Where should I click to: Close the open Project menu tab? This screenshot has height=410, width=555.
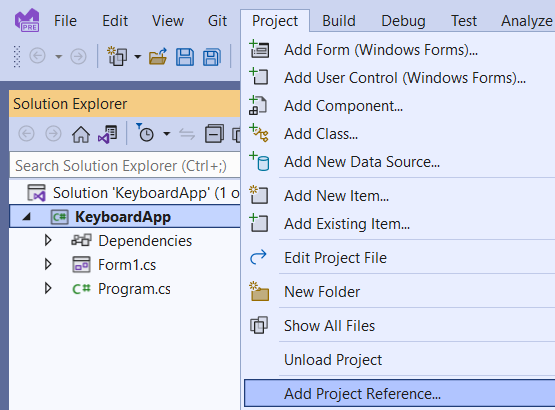coord(275,21)
